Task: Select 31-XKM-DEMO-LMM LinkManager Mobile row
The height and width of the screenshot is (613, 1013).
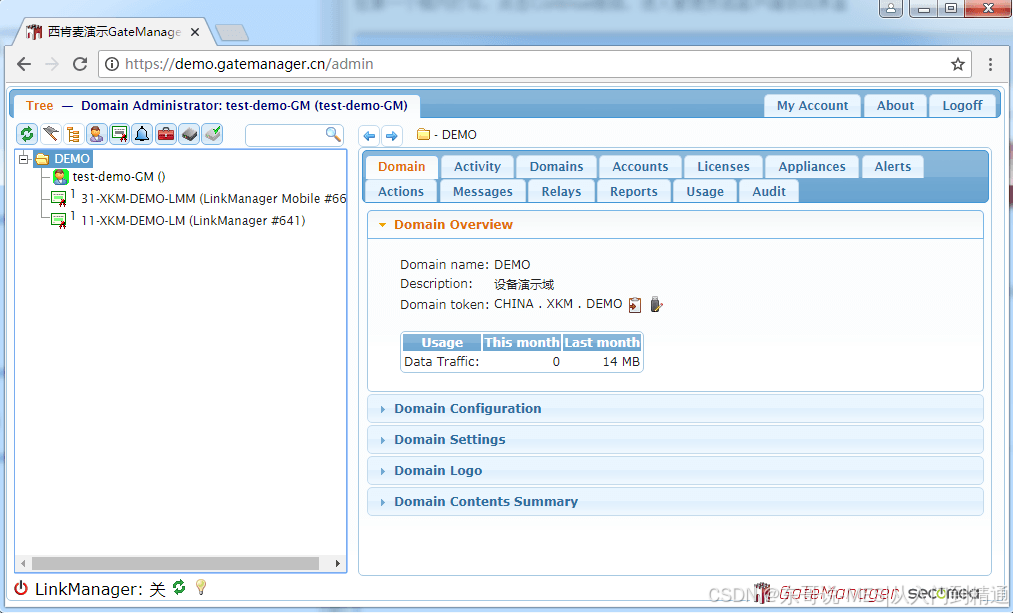Action: click(213, 198)
